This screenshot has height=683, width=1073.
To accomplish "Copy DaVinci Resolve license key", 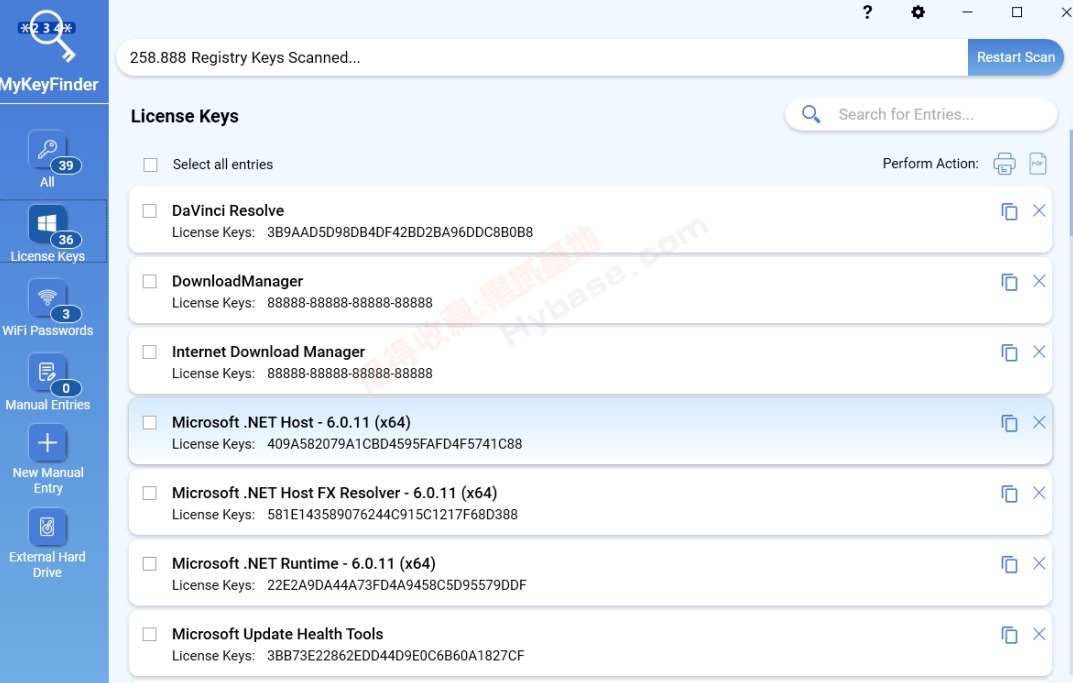I will tap(1009, 211).
